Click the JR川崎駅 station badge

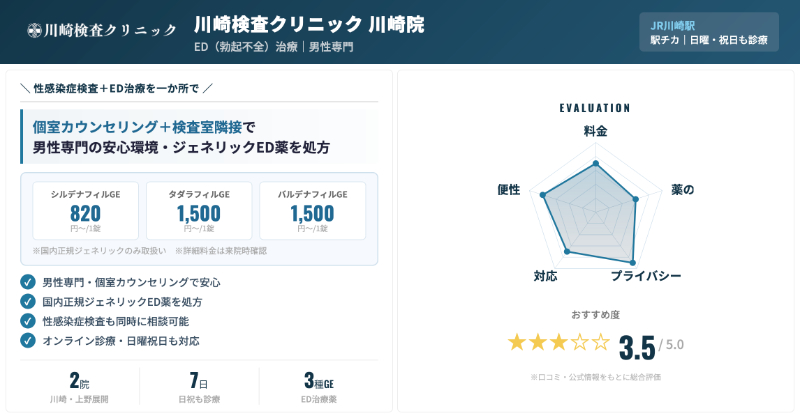708,32
